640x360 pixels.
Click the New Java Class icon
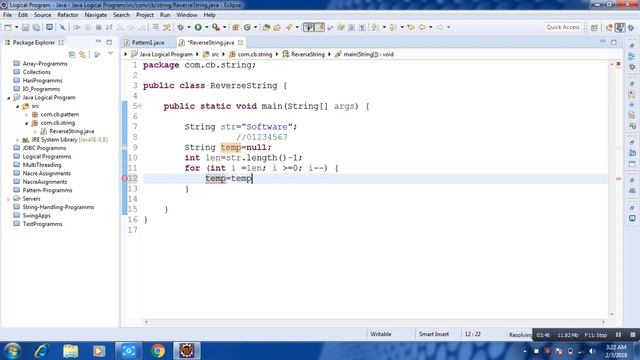[x=247, y=27]
